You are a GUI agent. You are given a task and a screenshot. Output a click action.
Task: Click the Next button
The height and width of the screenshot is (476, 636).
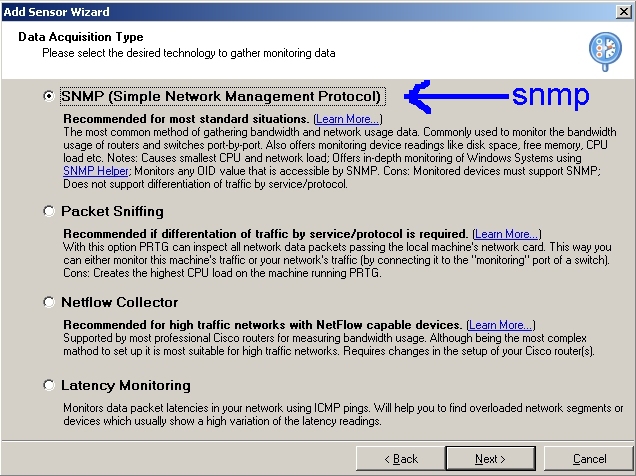pos(490,459)
